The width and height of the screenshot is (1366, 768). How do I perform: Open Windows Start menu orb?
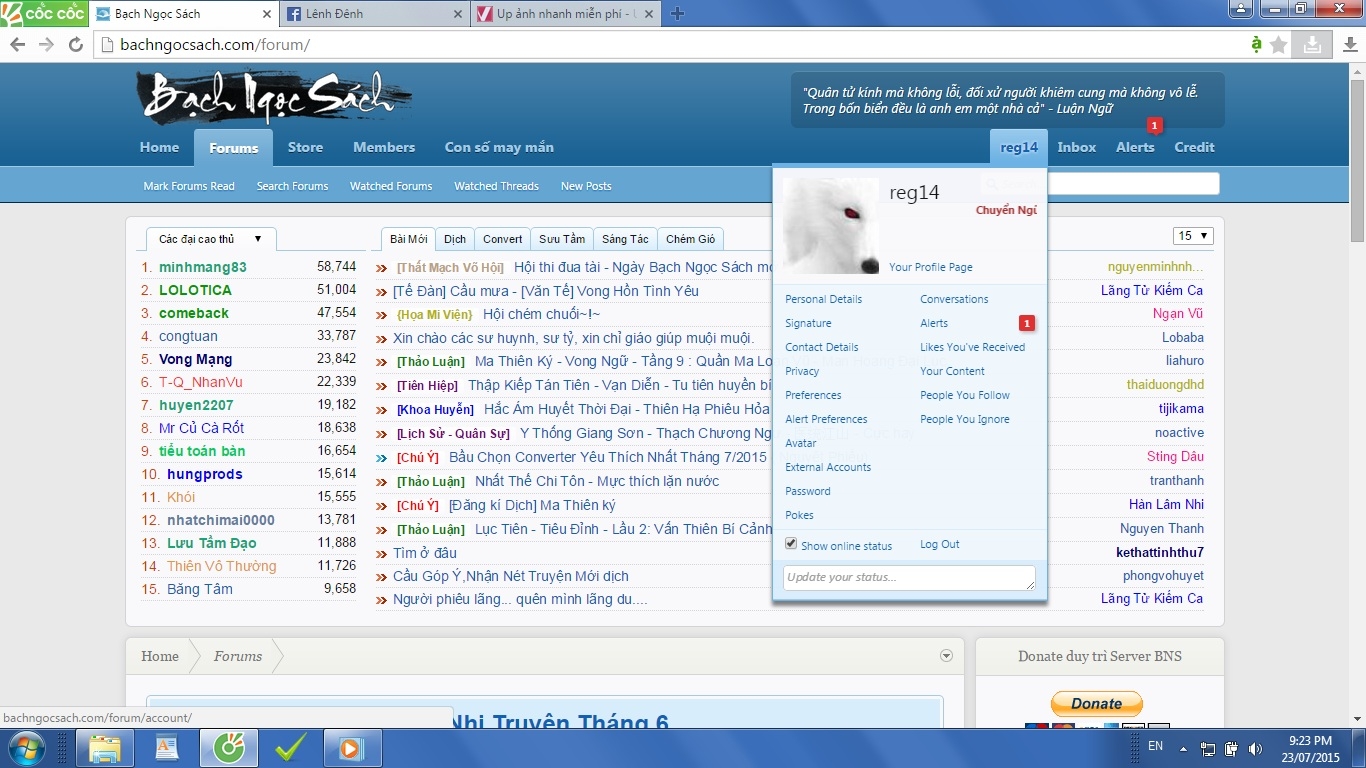[x=25, y=748]
